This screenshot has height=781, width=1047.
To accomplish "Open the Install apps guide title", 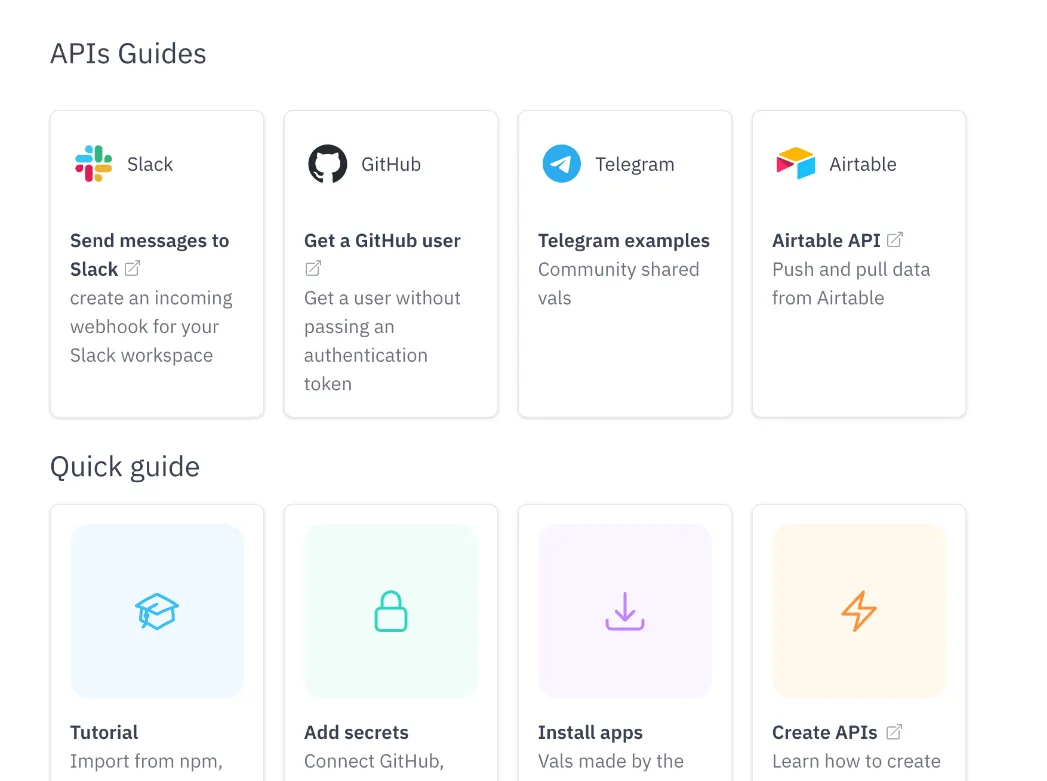I will (590, 733).
